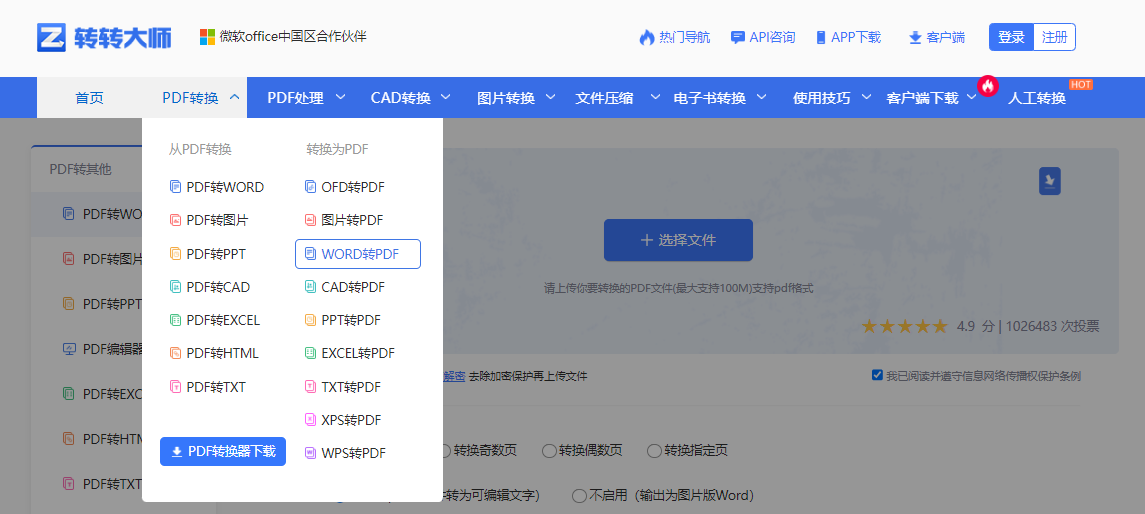The image size is (1145, 514).
Task: Click the APP下载 phone icon
Action: pos(821,38)
